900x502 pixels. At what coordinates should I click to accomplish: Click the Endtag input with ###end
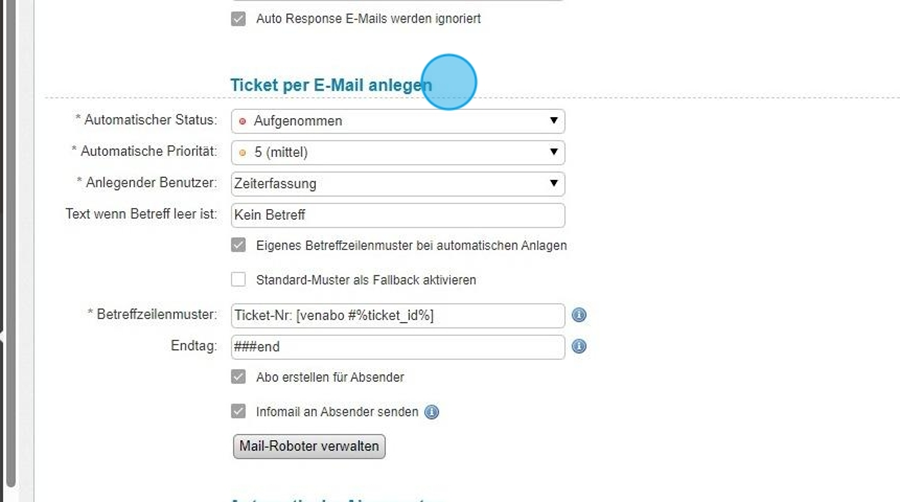(x=397, y=347)
